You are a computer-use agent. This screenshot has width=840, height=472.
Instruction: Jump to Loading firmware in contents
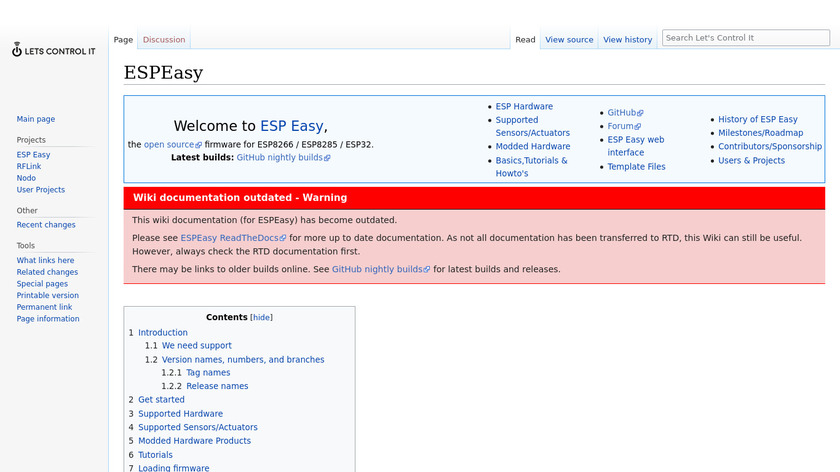(x=174, y=468)
